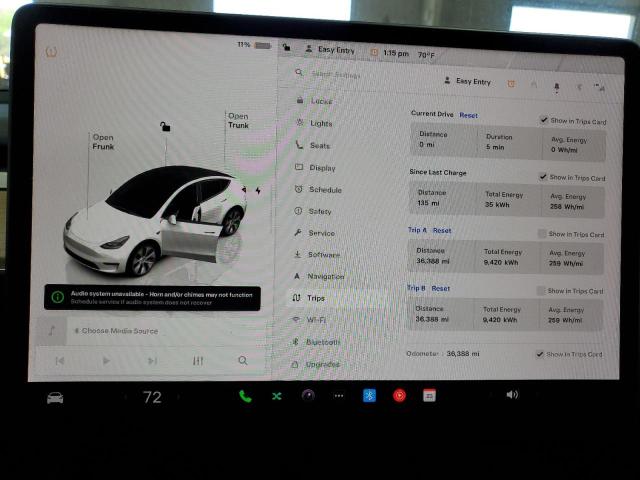Image resolution: width=640 pixels, height=480 pixels.
Task: Tap the green shuffle-arrows app icon
Action: click(x=277, y=396)
